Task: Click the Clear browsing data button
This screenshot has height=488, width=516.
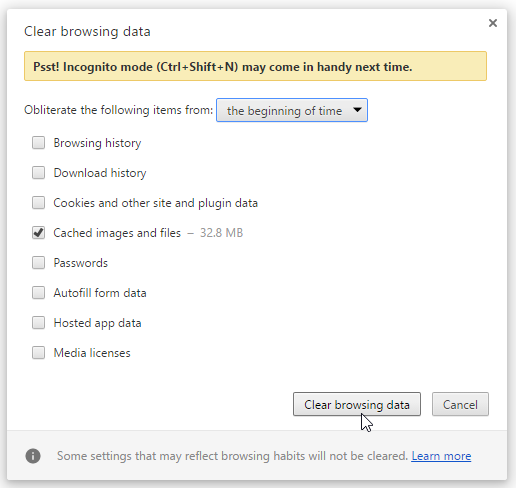Action: [x=357, y=404]
